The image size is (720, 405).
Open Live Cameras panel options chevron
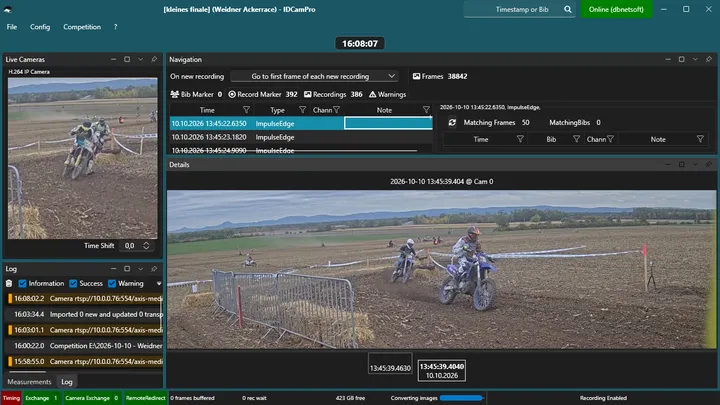(x=141, y=59)
